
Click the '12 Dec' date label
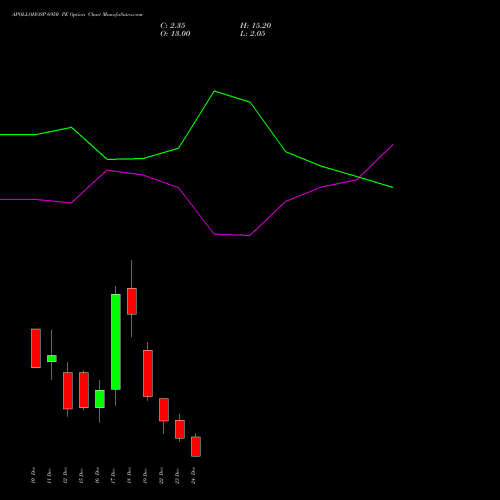coord(65,475)
